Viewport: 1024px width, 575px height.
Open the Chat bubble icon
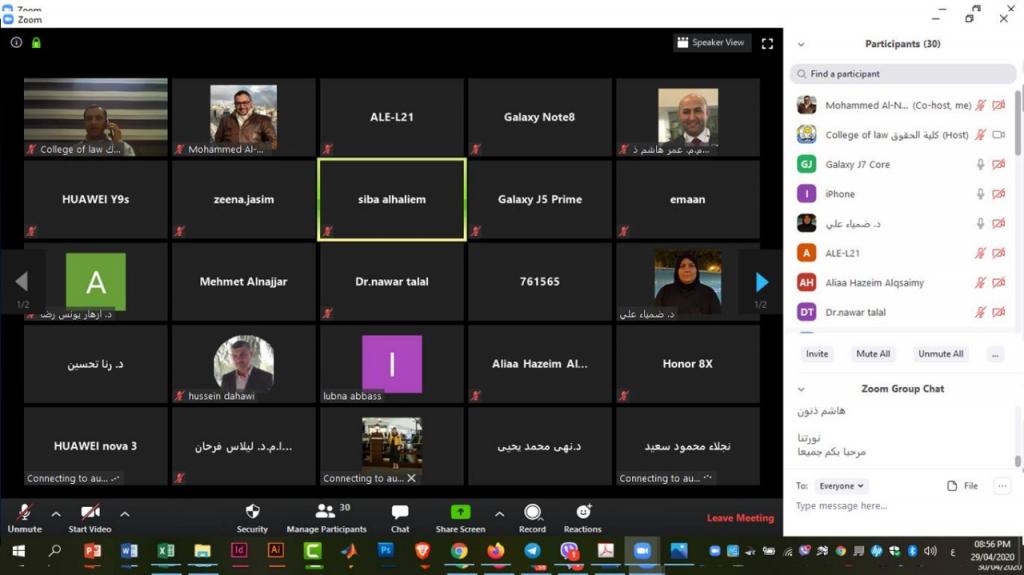400,512
